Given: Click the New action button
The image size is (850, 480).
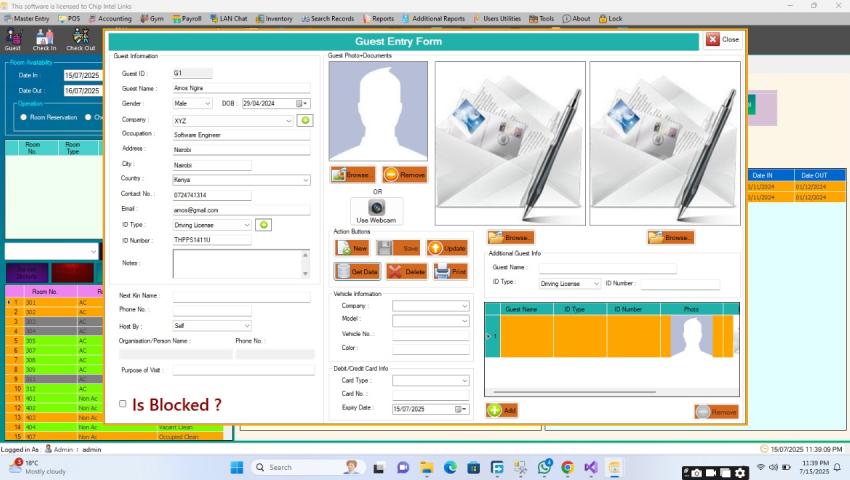Looking at the screenshot, I should 352,248.
